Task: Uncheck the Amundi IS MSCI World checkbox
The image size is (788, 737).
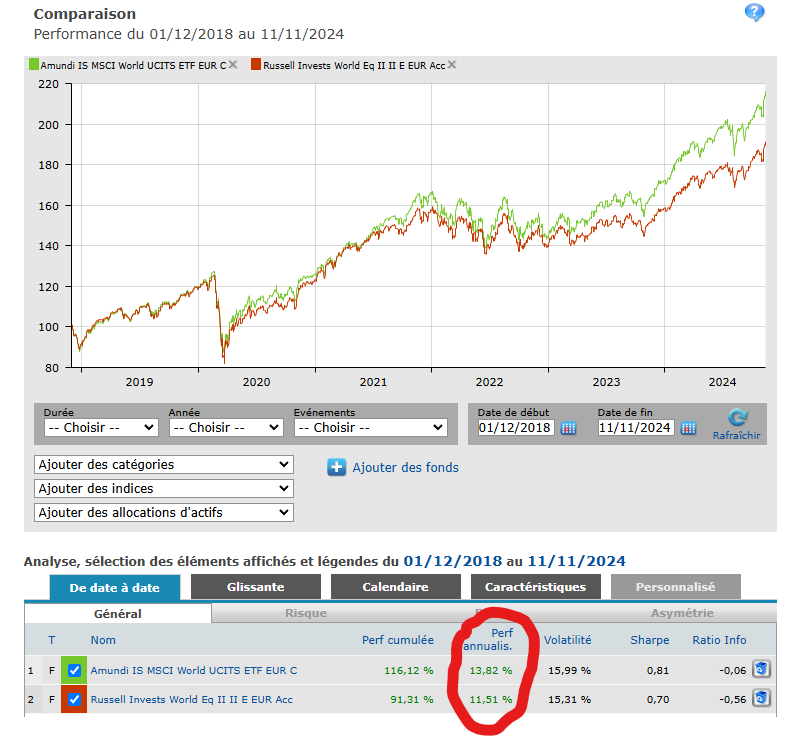Action: (74, 670)
